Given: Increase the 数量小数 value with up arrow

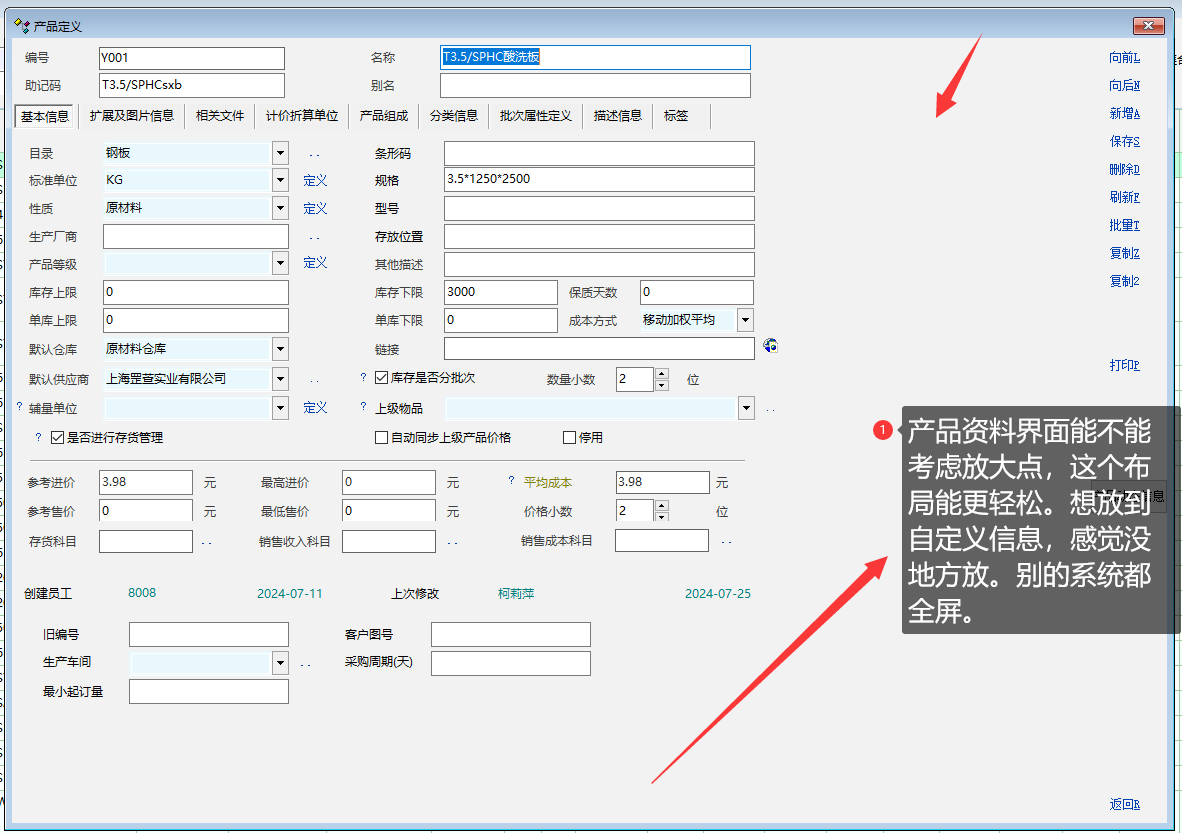Looking at the screenshot, I should click(x=661, y=374).
